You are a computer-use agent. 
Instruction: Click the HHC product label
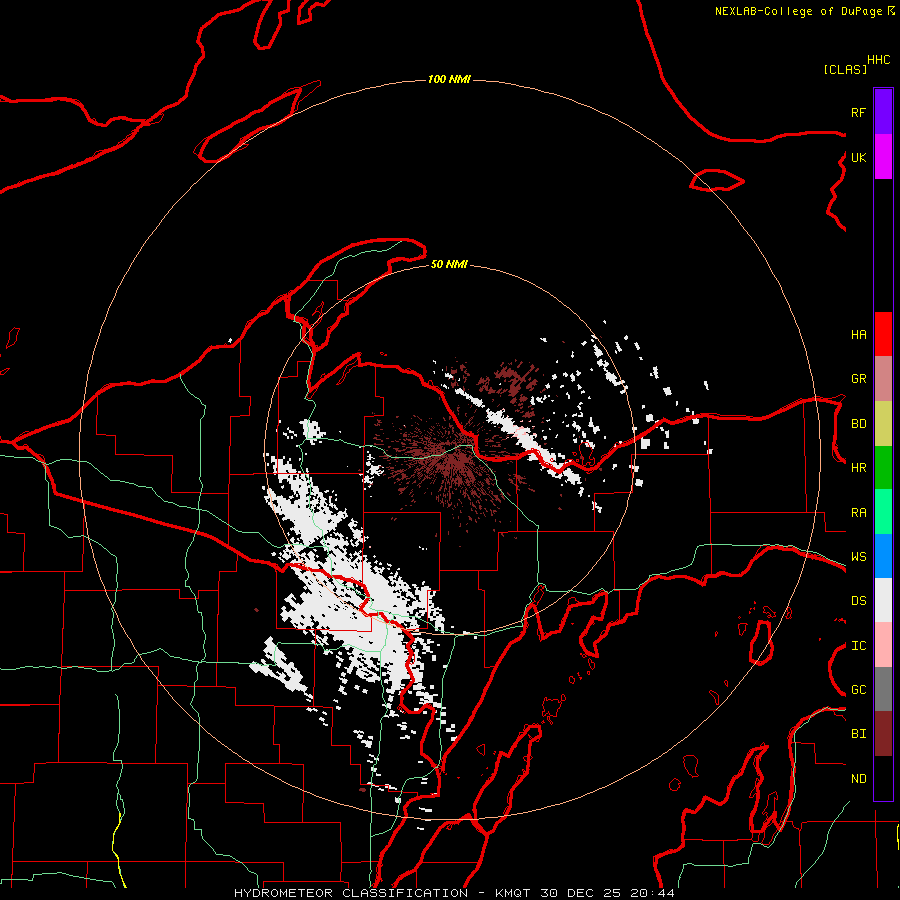(x=878, y=60)
